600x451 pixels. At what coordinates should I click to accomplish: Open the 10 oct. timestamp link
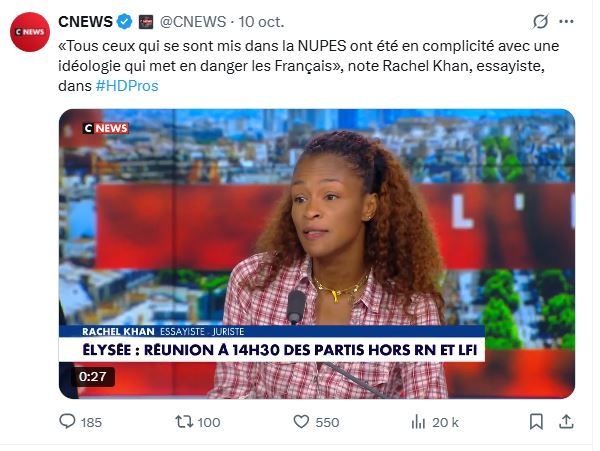point(261,22)
